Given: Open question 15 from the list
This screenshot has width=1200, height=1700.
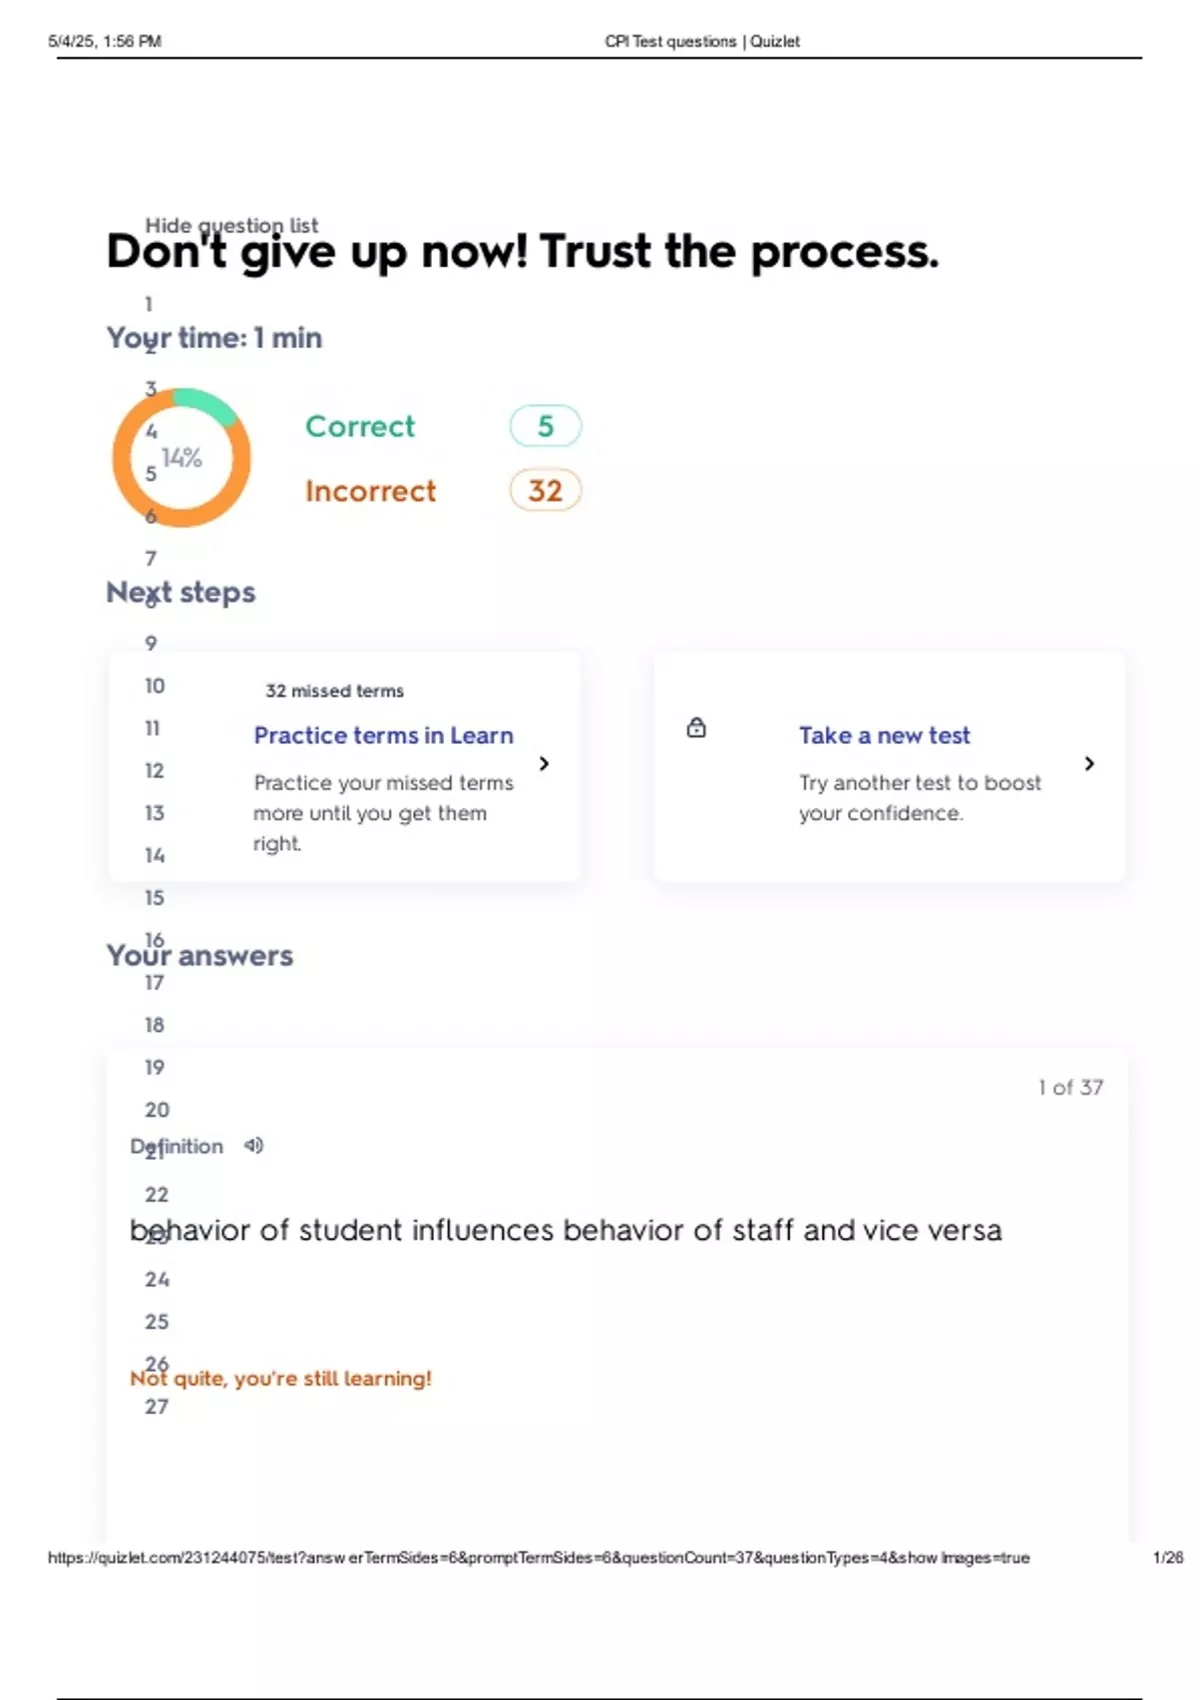Looking at the screenshot, I should click(x=154, y=898).
